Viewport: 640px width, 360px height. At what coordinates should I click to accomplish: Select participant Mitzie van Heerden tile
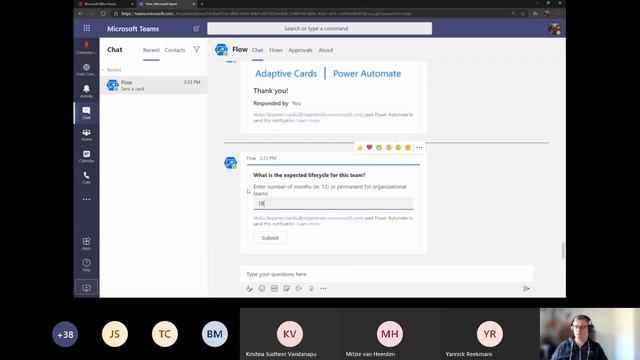(390, 334)
